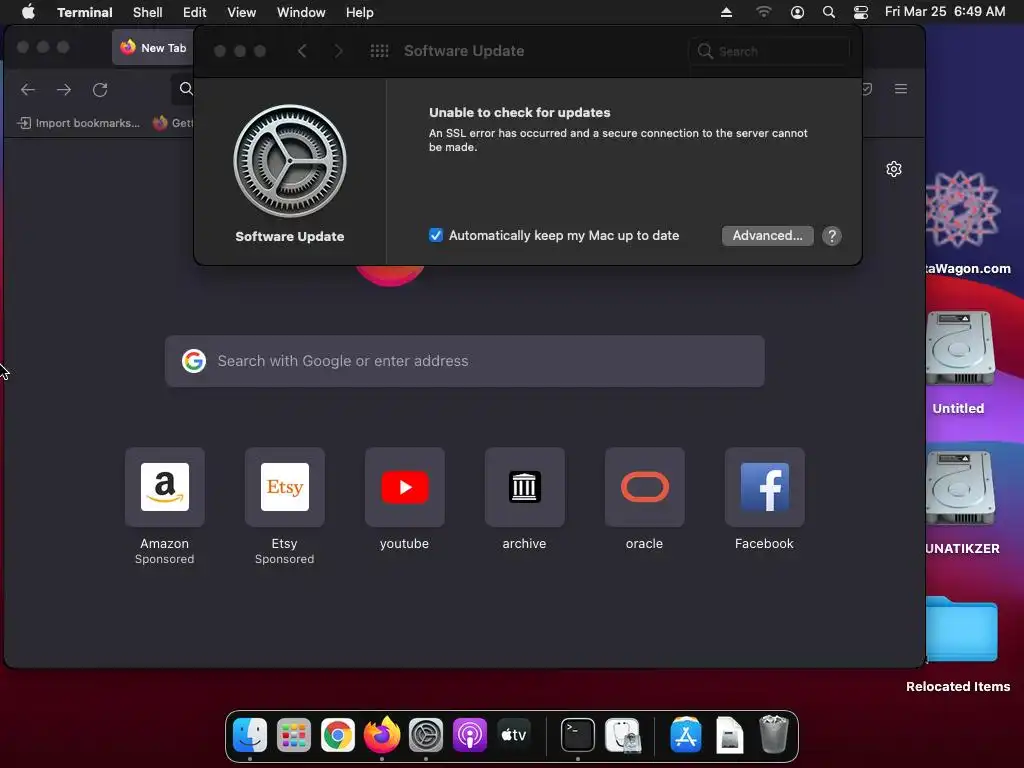This screenshot has height=768, width=1024.
Task: Open Control Center in menu bar
Action: coord(861,12)
